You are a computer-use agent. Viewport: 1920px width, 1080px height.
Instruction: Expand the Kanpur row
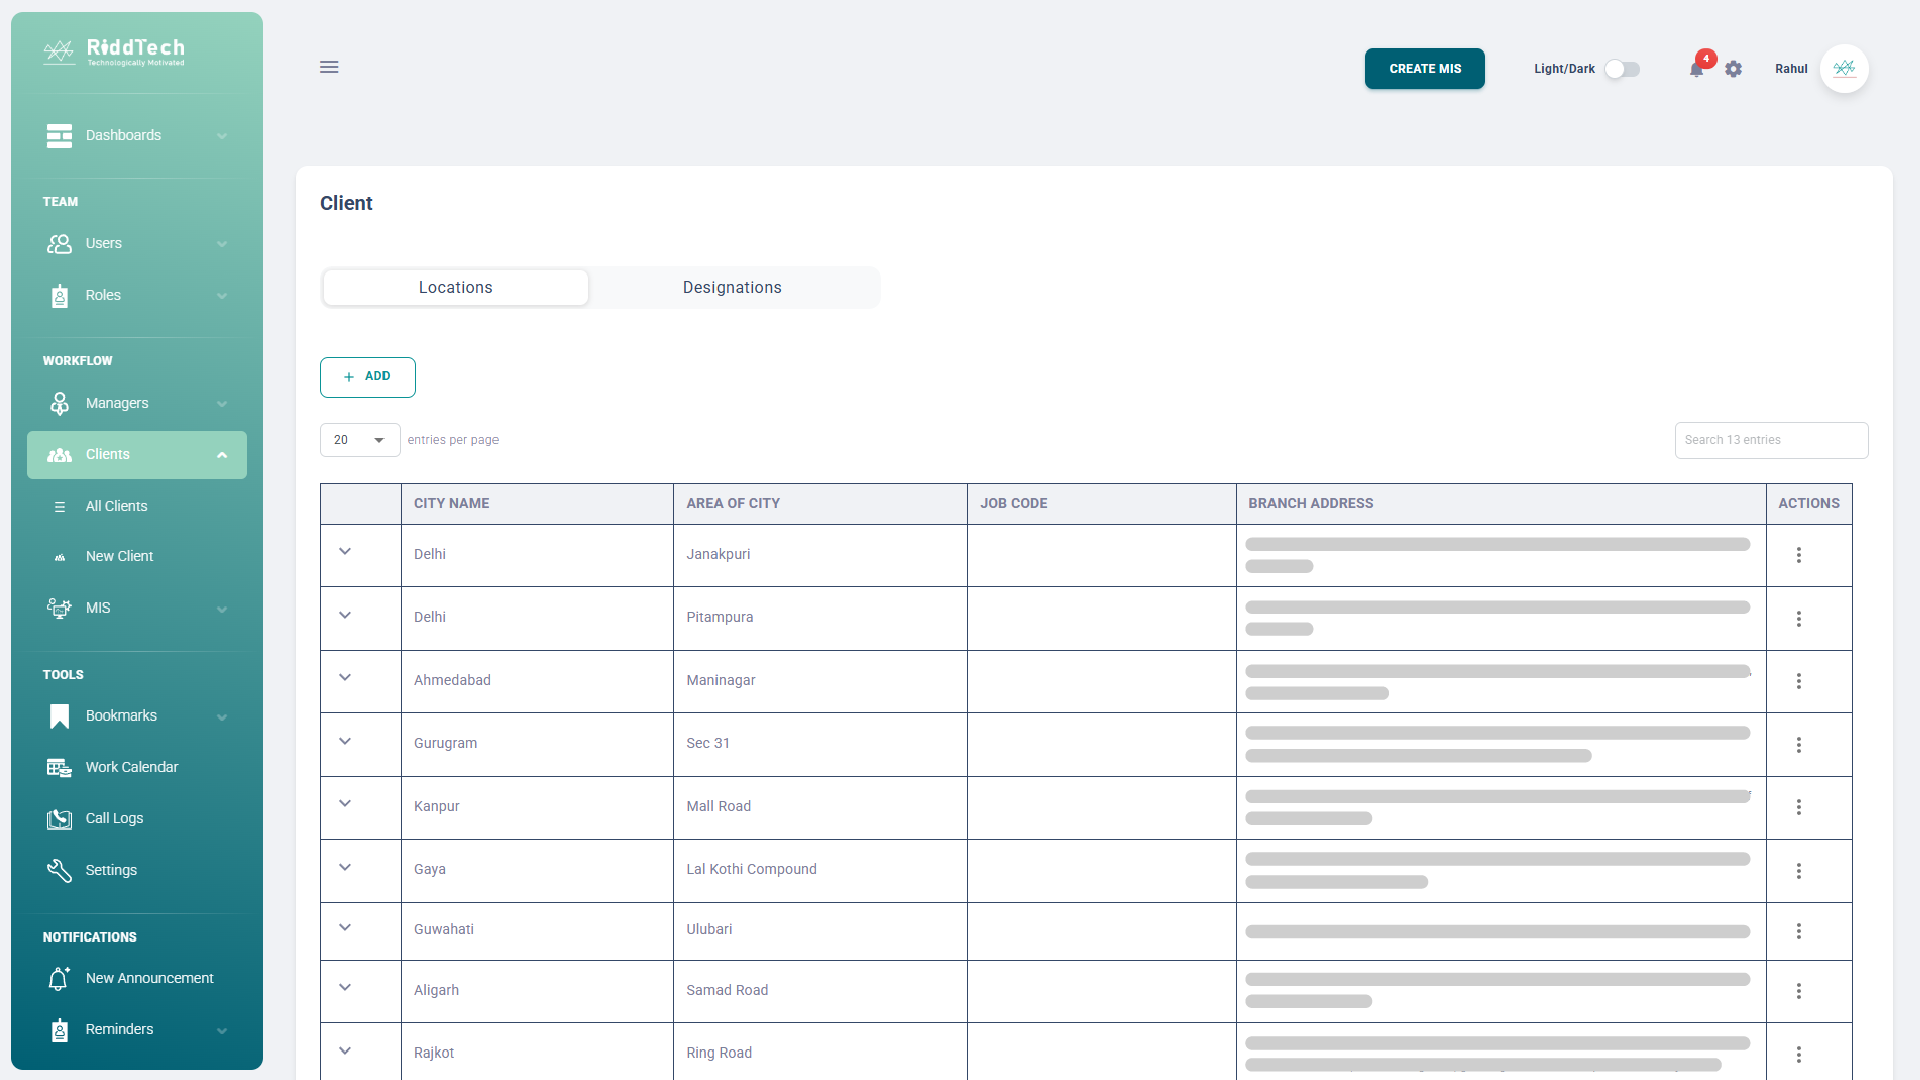pos(345,804)
